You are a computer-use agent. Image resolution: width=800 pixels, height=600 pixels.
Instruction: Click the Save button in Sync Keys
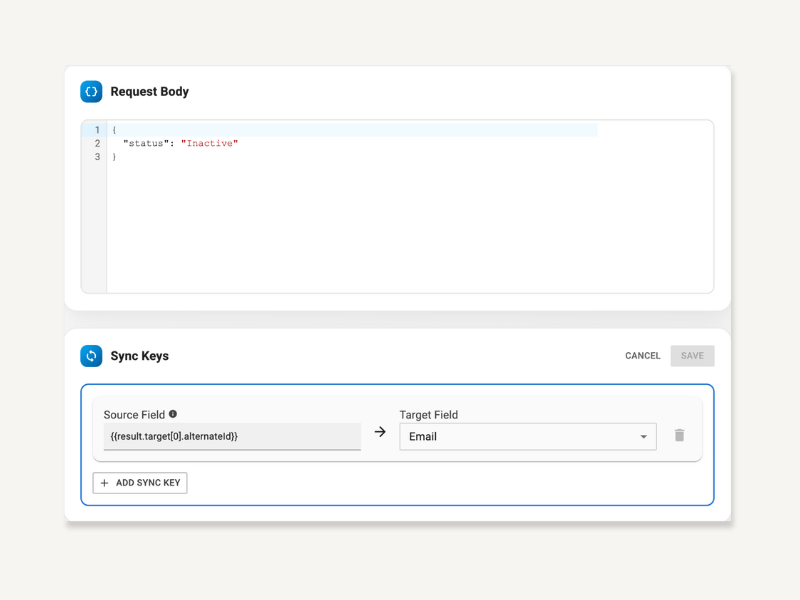pos(692,356)
